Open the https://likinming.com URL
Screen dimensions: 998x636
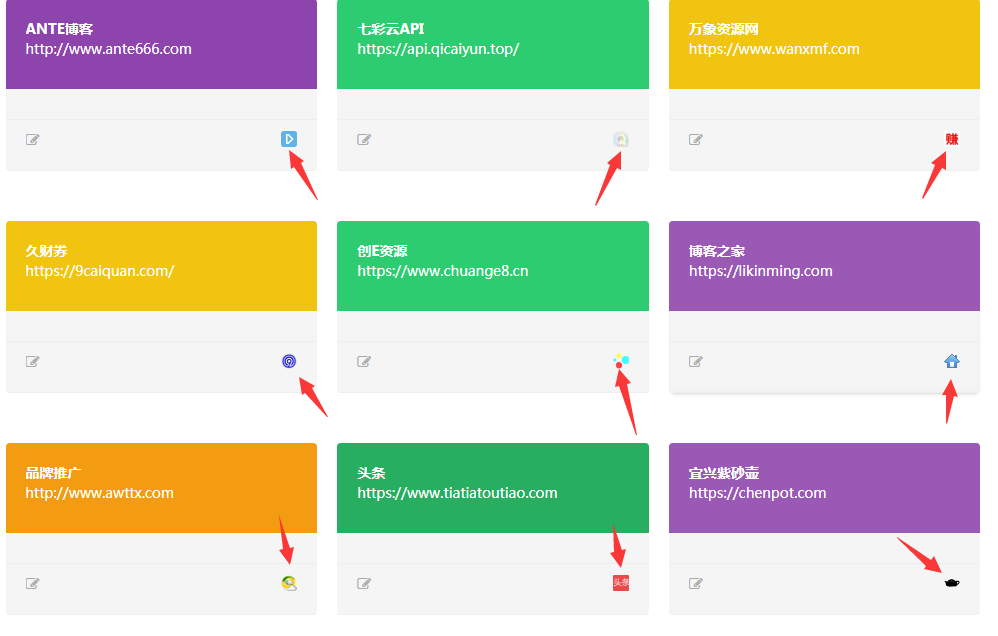point(761,271)
